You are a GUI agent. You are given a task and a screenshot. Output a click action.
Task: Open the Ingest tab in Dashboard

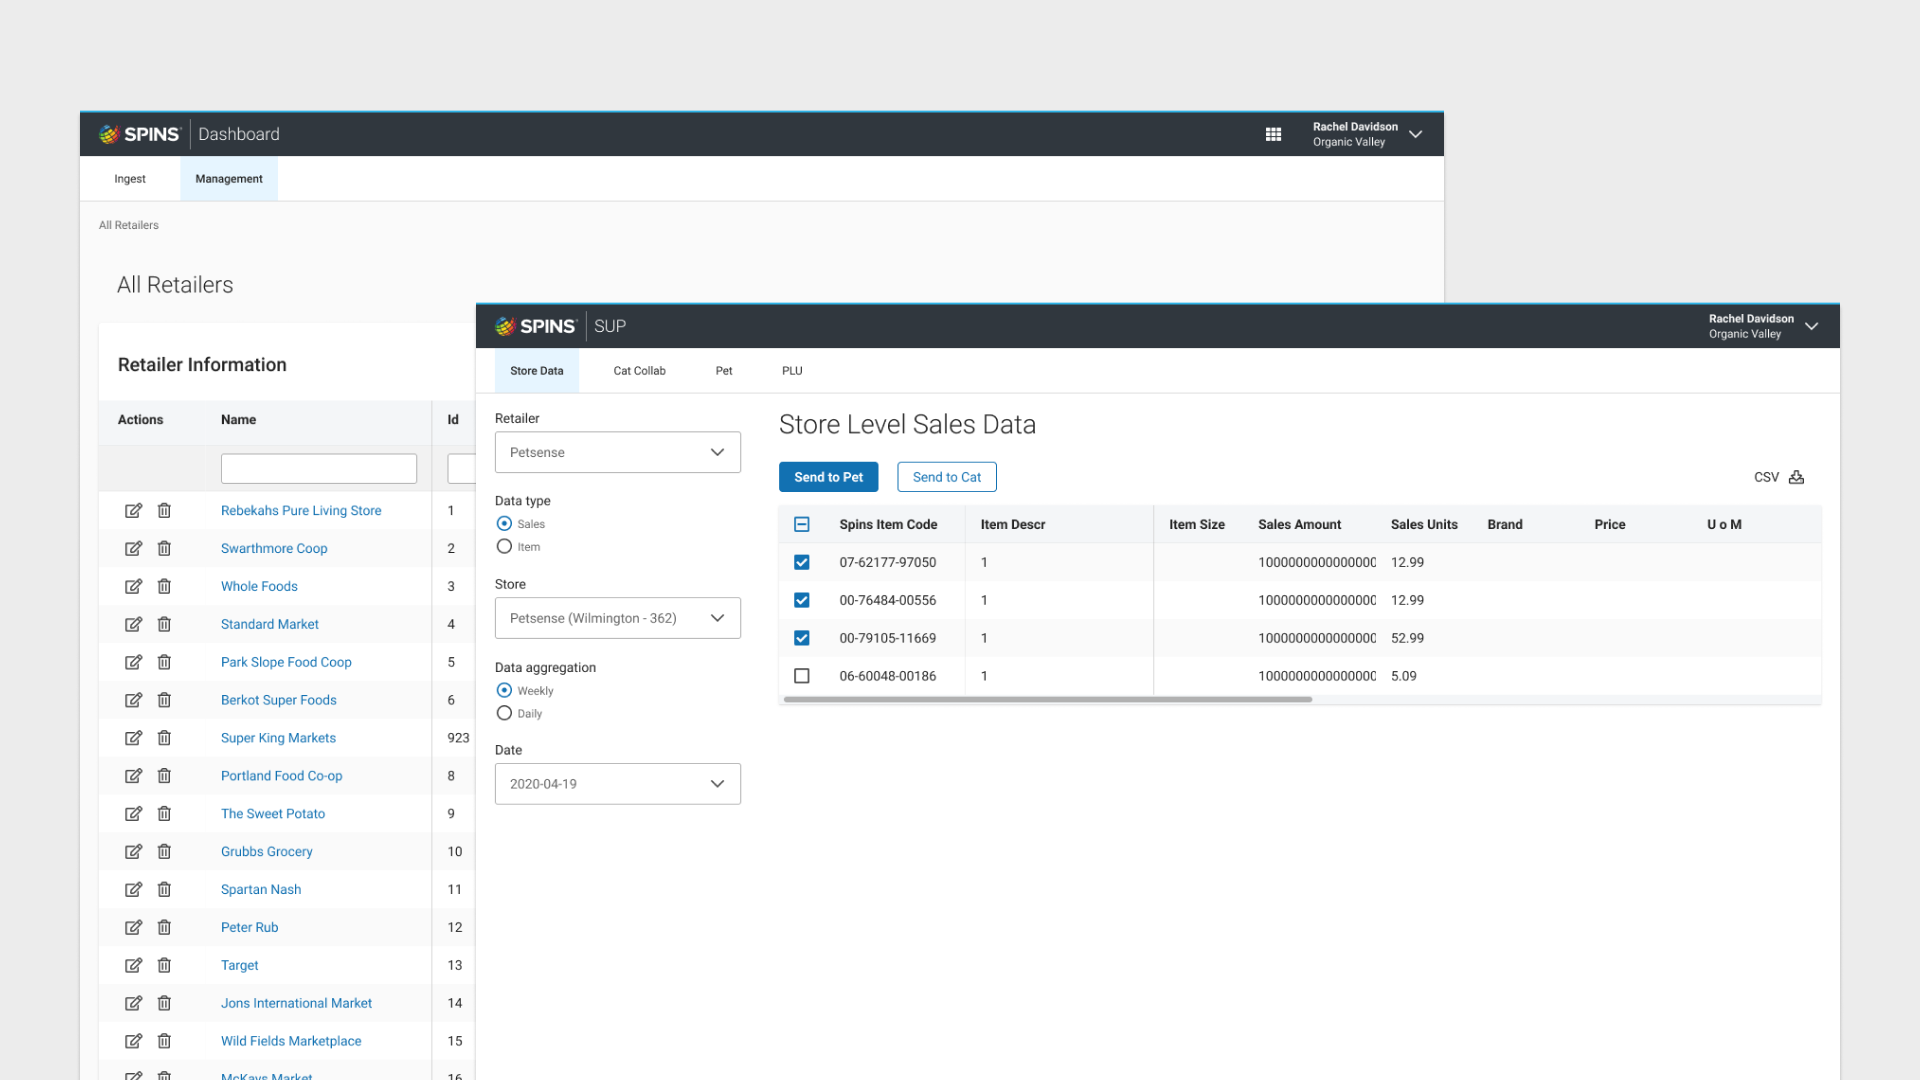pos(130,179)
